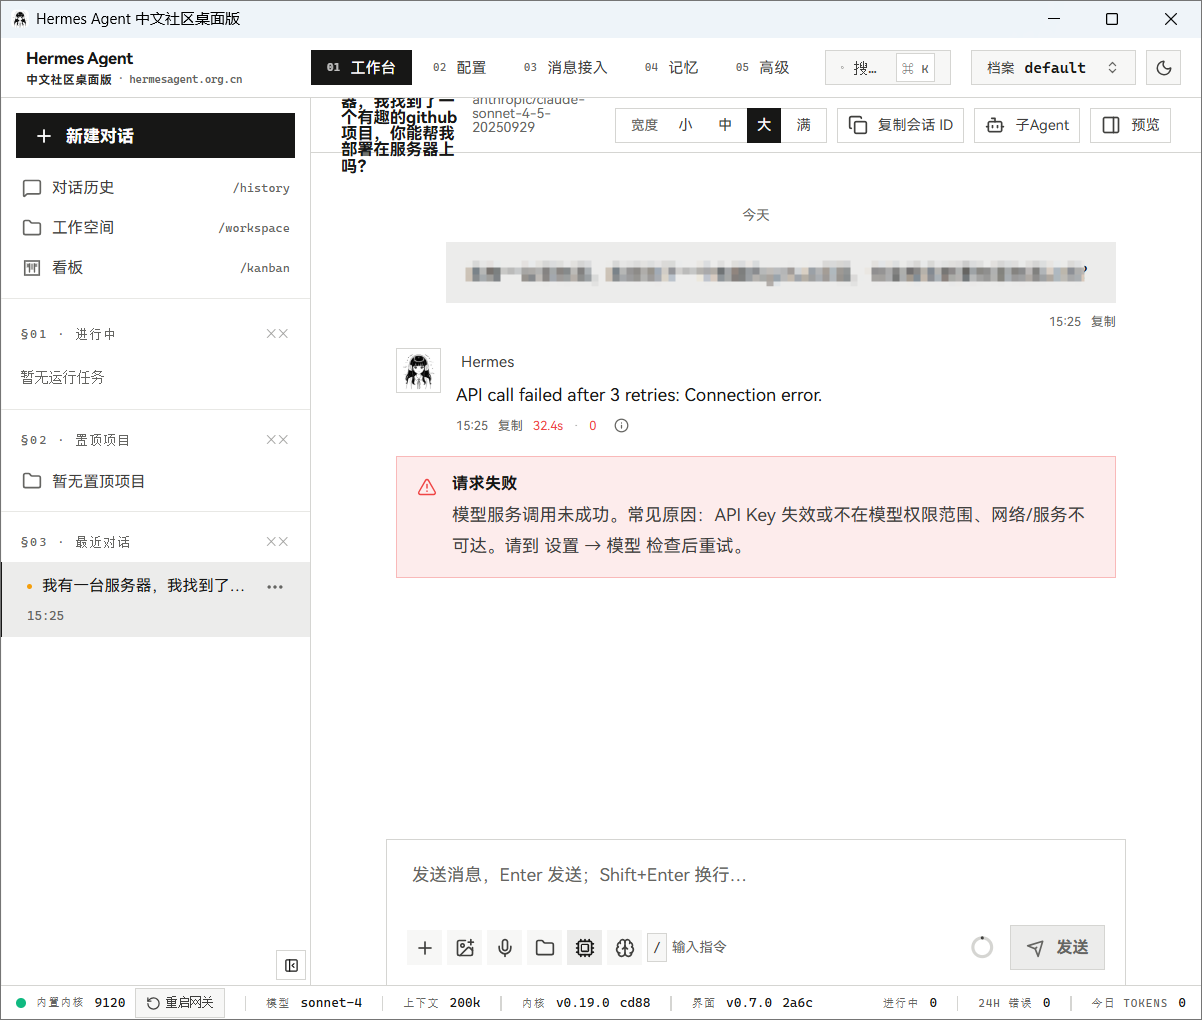Collapse the §01 进行中 section

(x=277, y=334)
